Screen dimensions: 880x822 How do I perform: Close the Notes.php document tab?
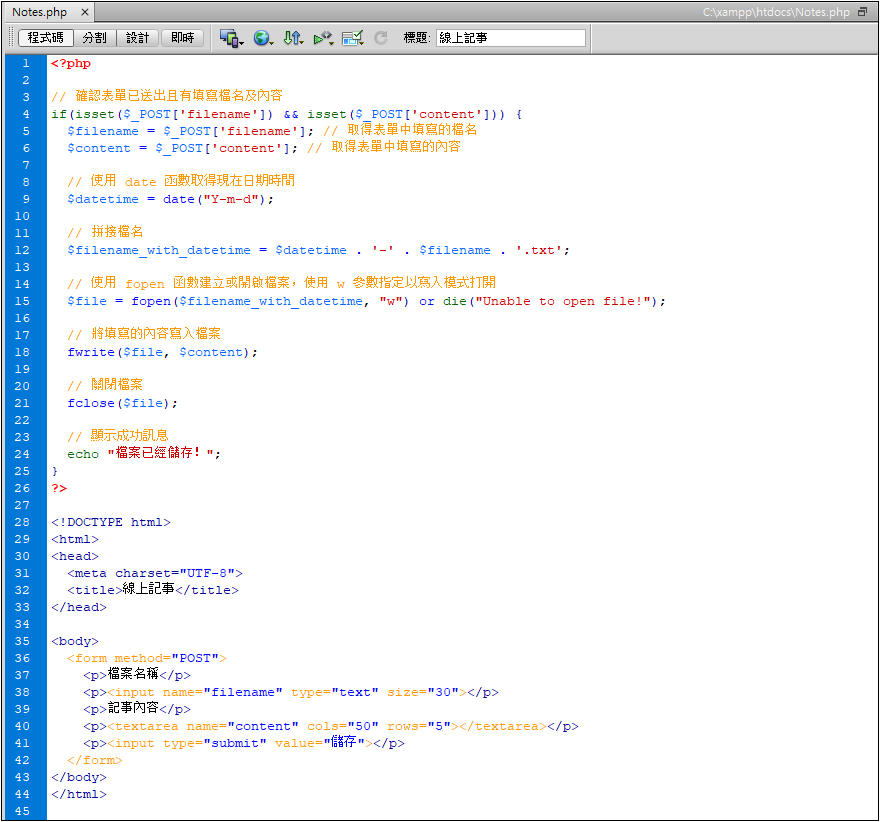coord(84,13)
